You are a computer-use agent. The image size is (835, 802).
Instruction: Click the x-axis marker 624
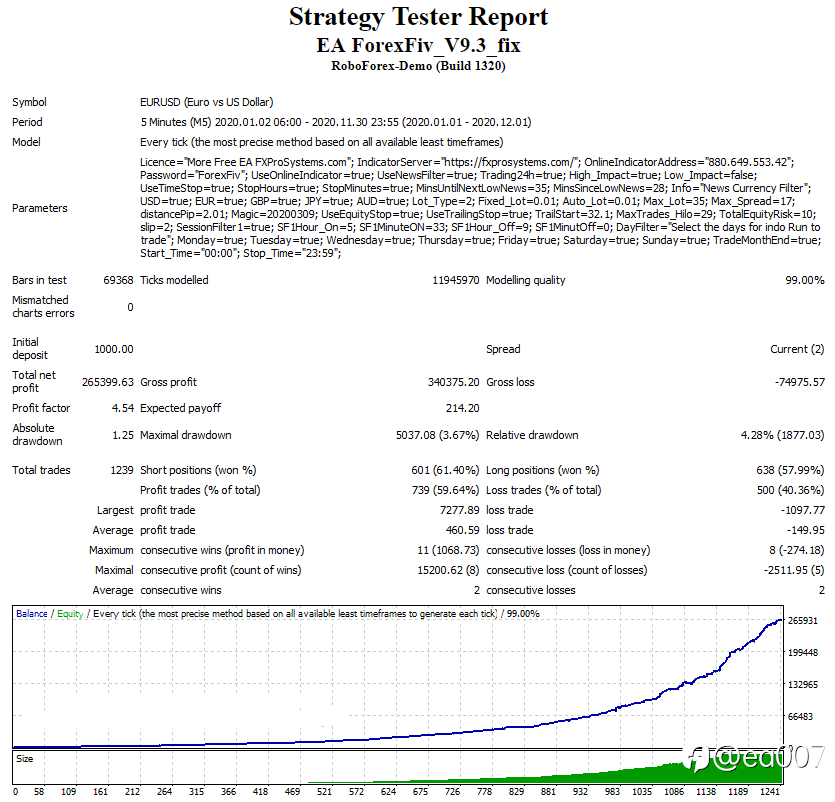(388, 792)
